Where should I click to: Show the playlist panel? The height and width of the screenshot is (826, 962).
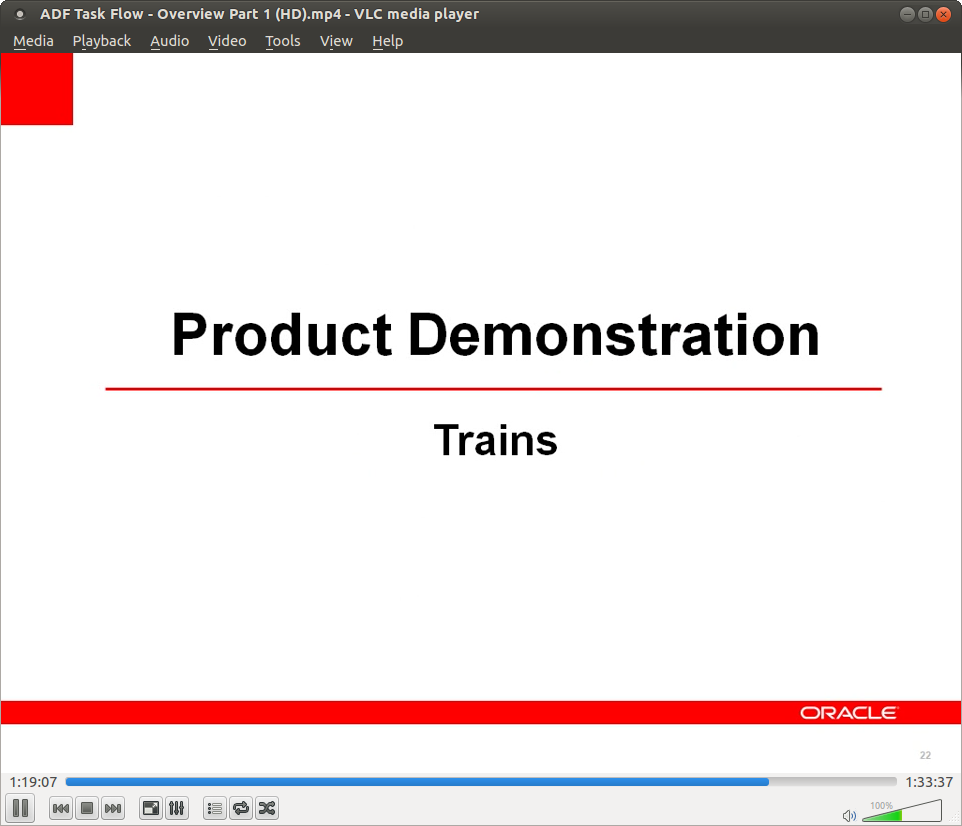(214, 808)
